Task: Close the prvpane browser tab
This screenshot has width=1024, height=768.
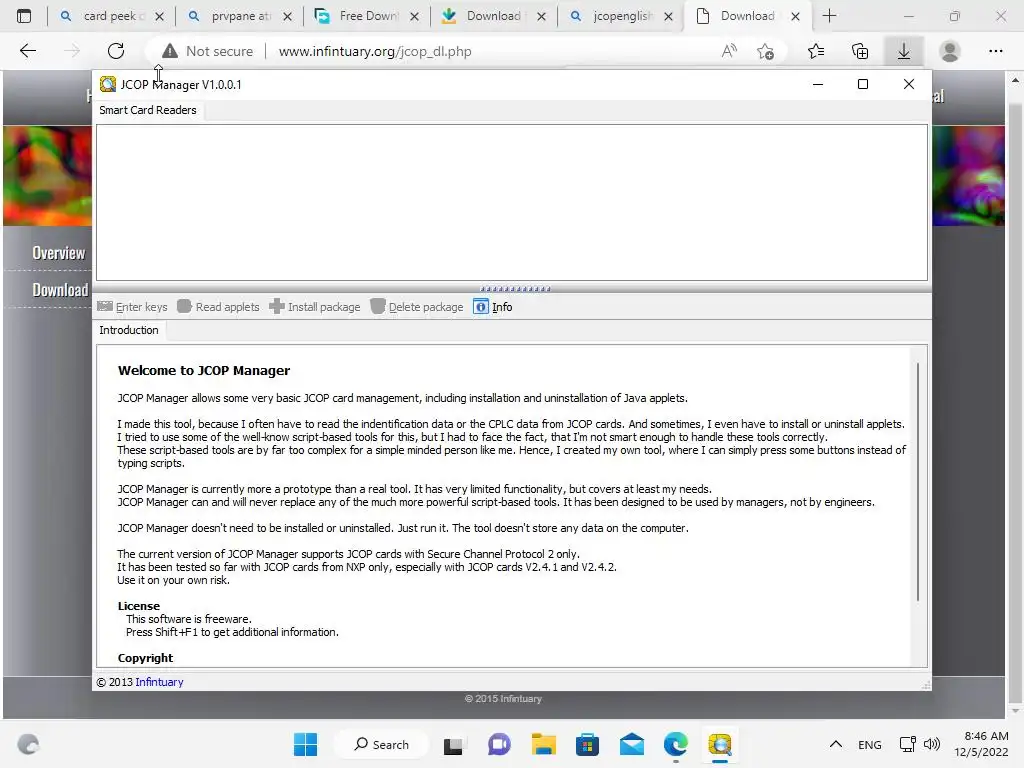Action: (287, 16)
